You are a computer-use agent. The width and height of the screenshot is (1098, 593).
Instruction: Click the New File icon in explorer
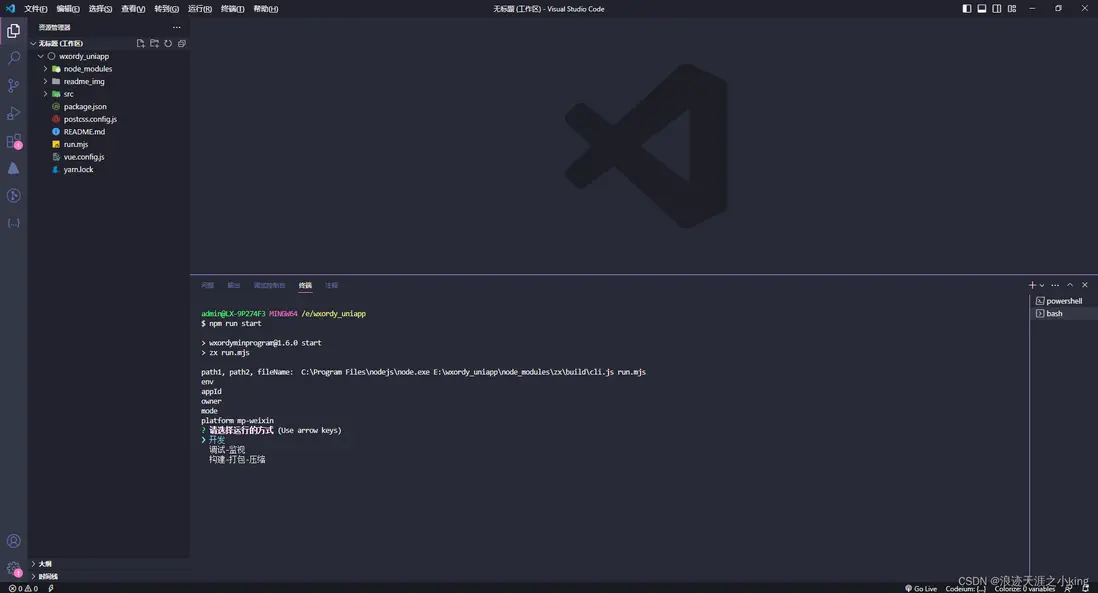coord(141,44)
